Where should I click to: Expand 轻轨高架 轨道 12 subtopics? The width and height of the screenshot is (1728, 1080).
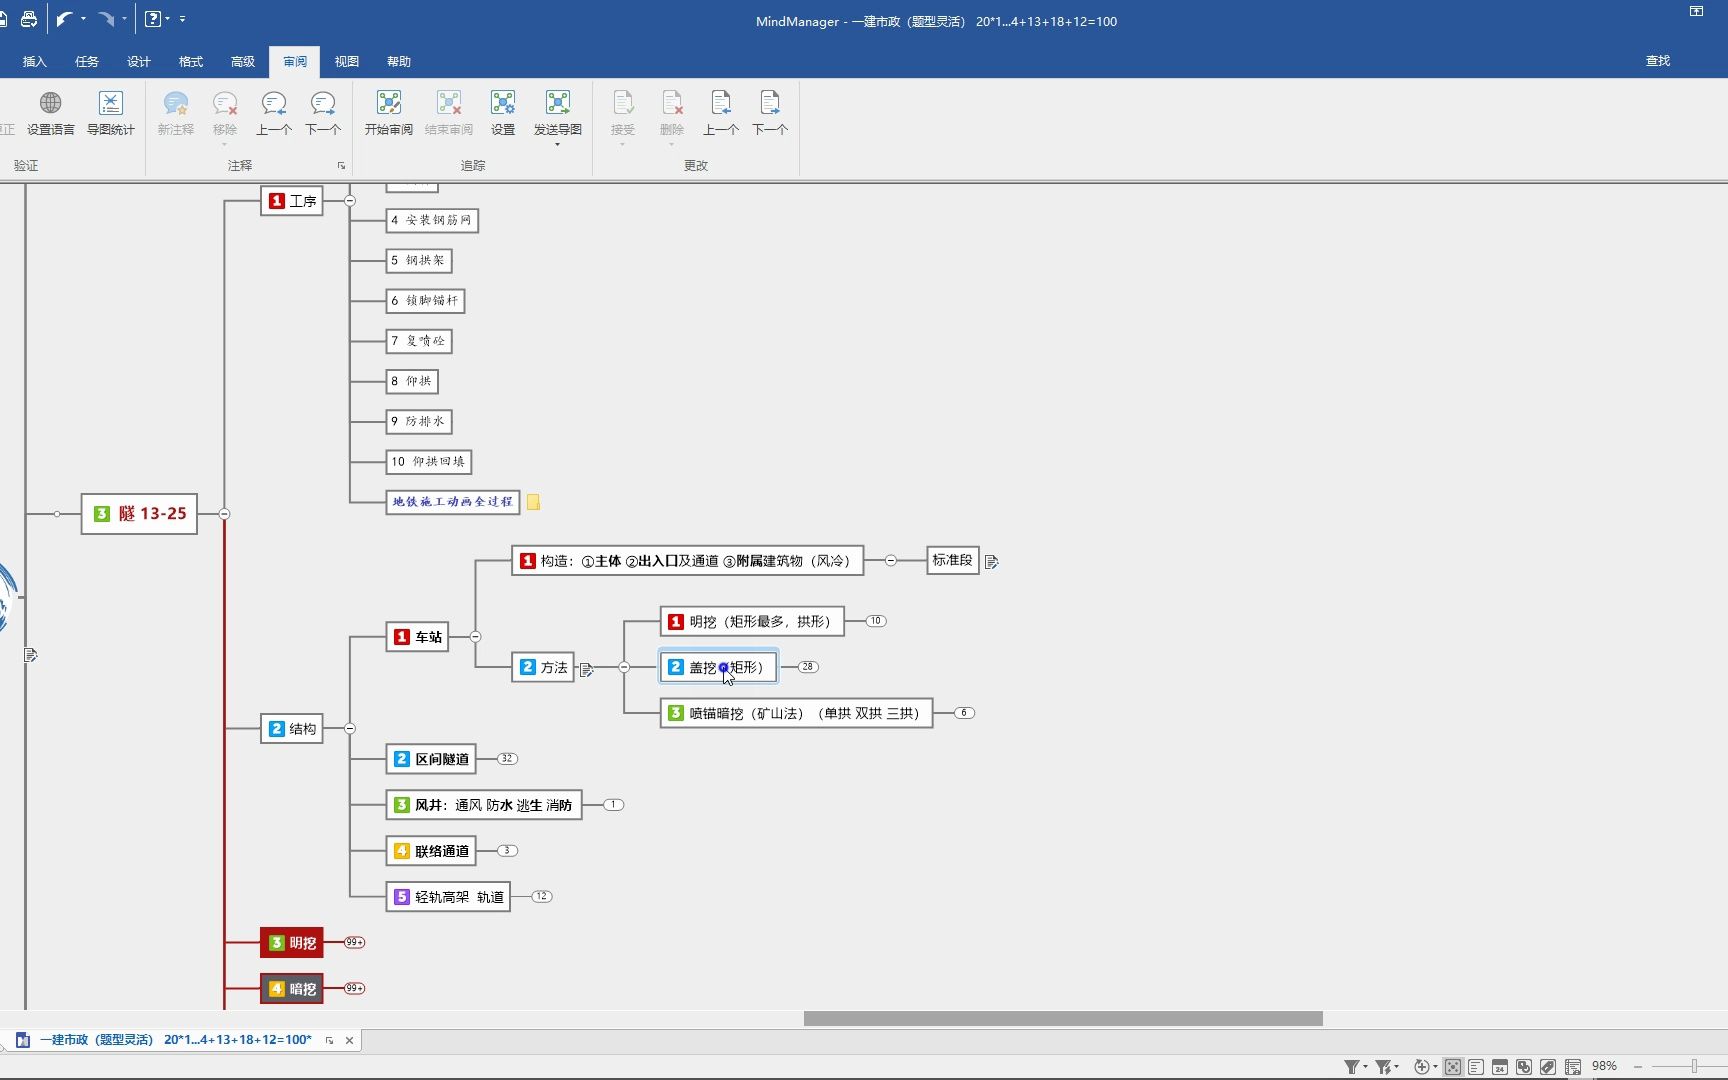pos(542,897)
